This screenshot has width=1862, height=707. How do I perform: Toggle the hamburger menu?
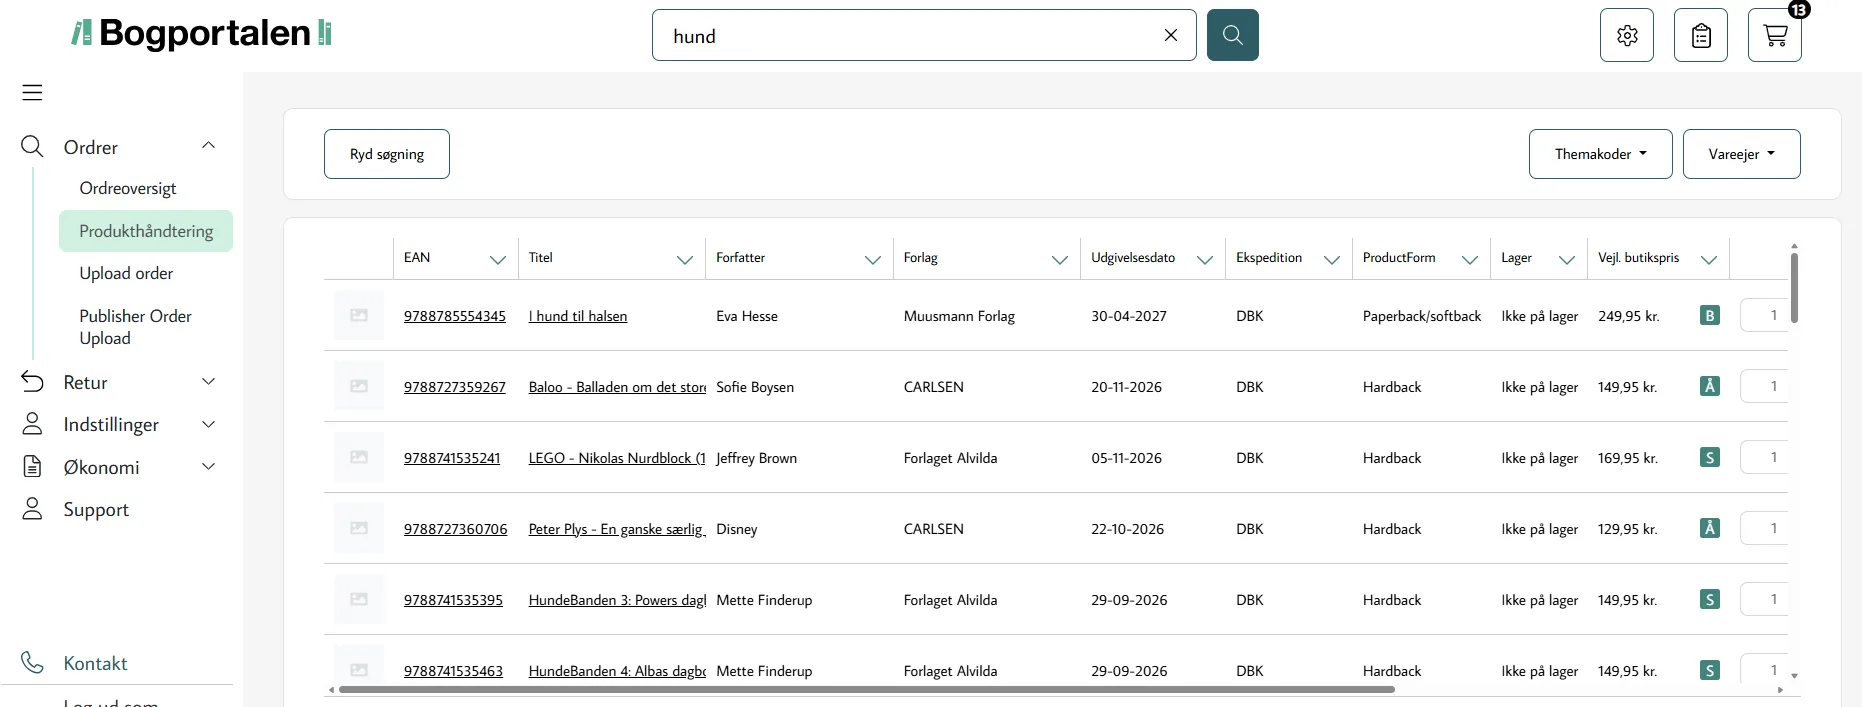coord(32,93)
